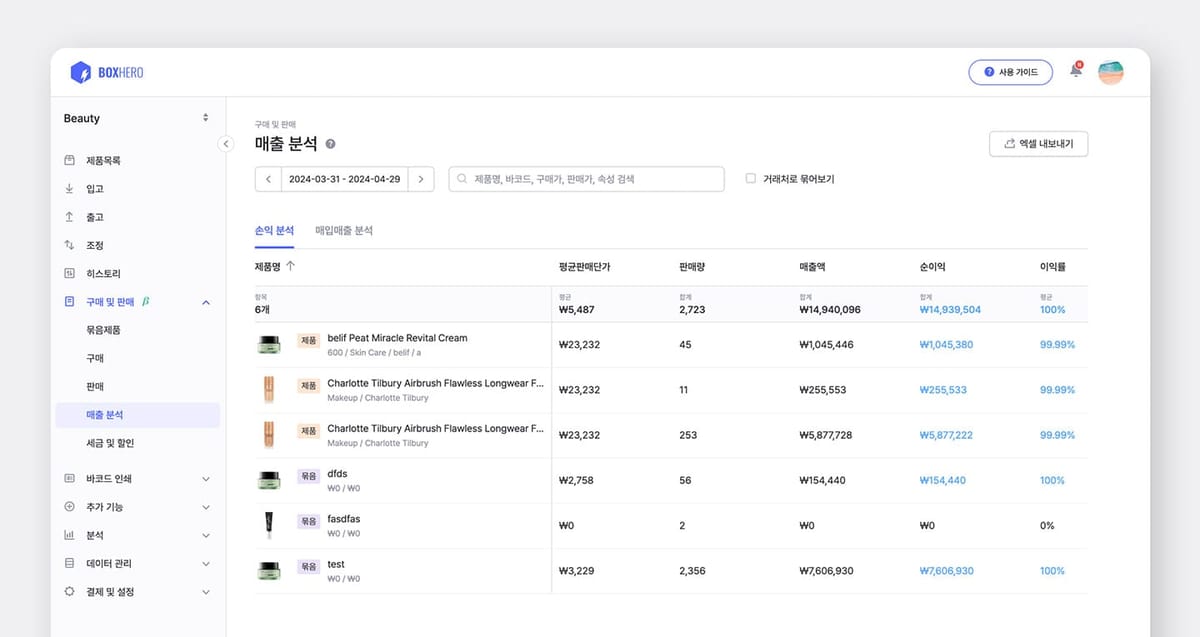Open the 사용 가이드 button
The image size is (1200, 637).
click(1010, 72)
